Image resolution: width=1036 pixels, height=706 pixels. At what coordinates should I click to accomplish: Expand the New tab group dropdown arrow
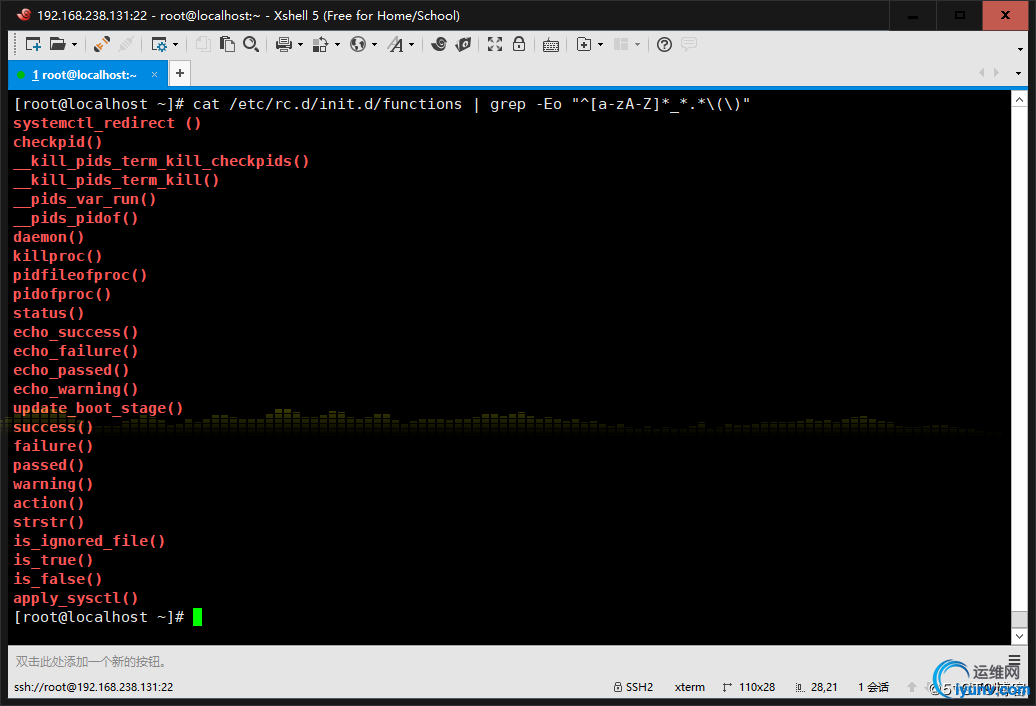point(600,44)
